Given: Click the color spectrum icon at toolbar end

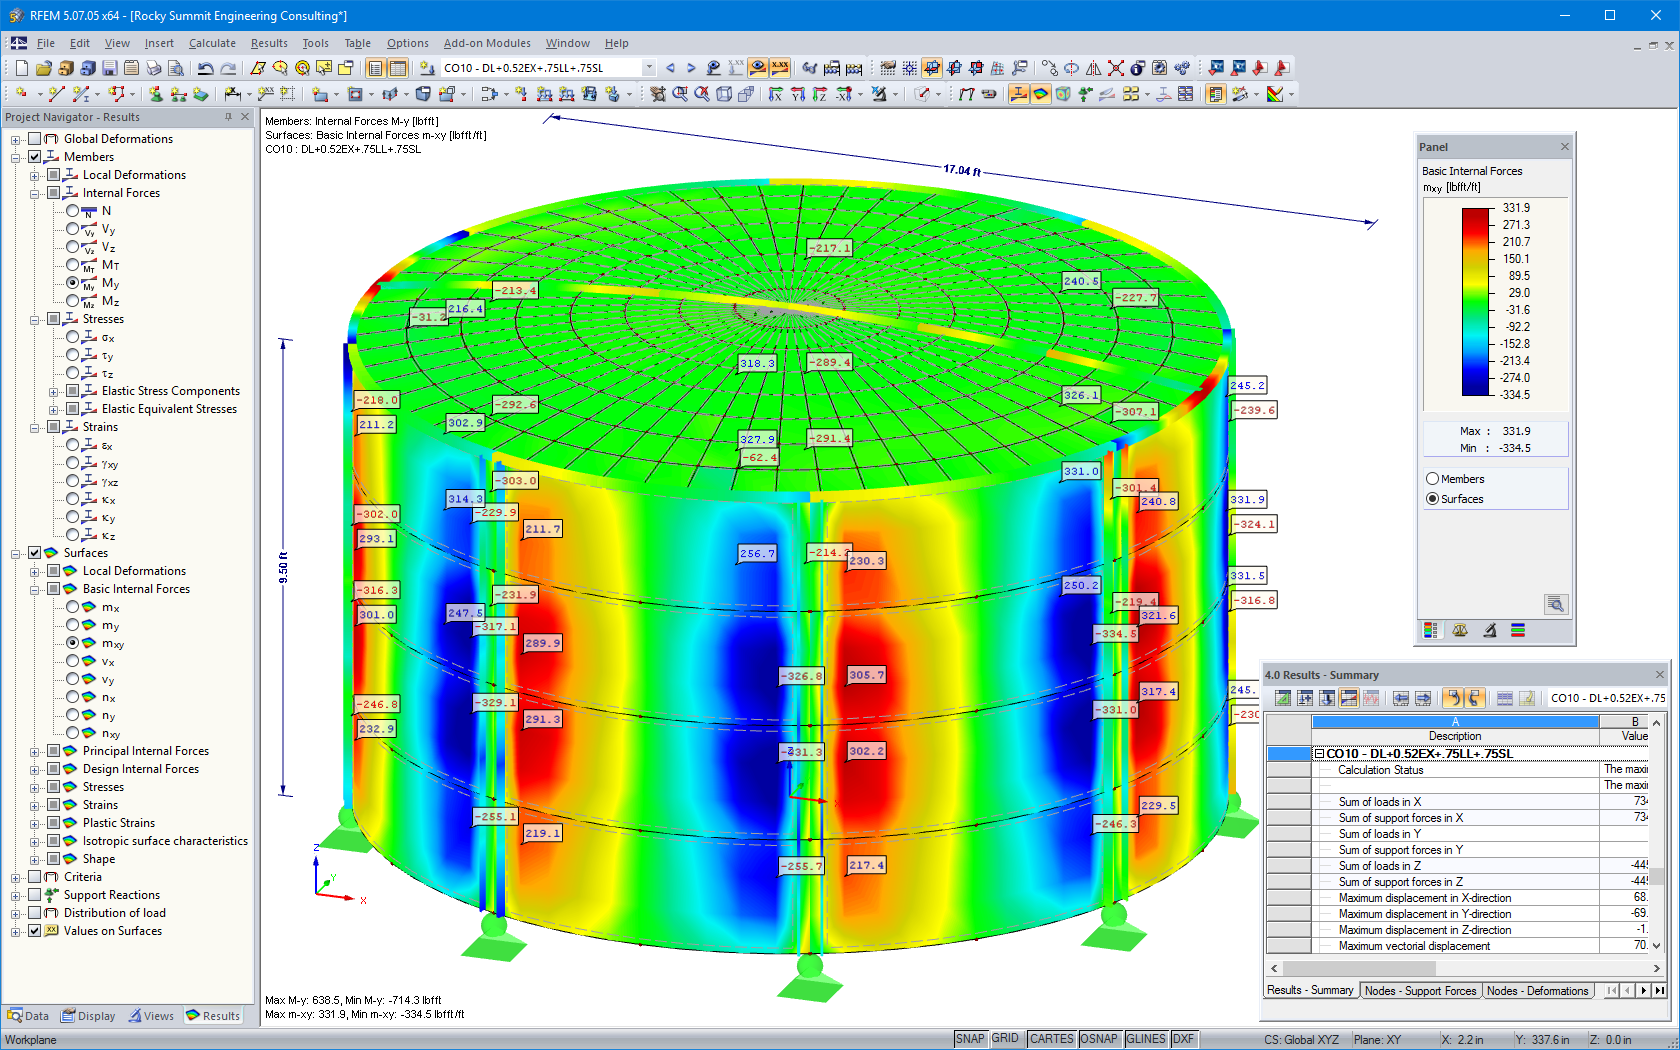Looking at the screenshot, I should click(1275, 94).
